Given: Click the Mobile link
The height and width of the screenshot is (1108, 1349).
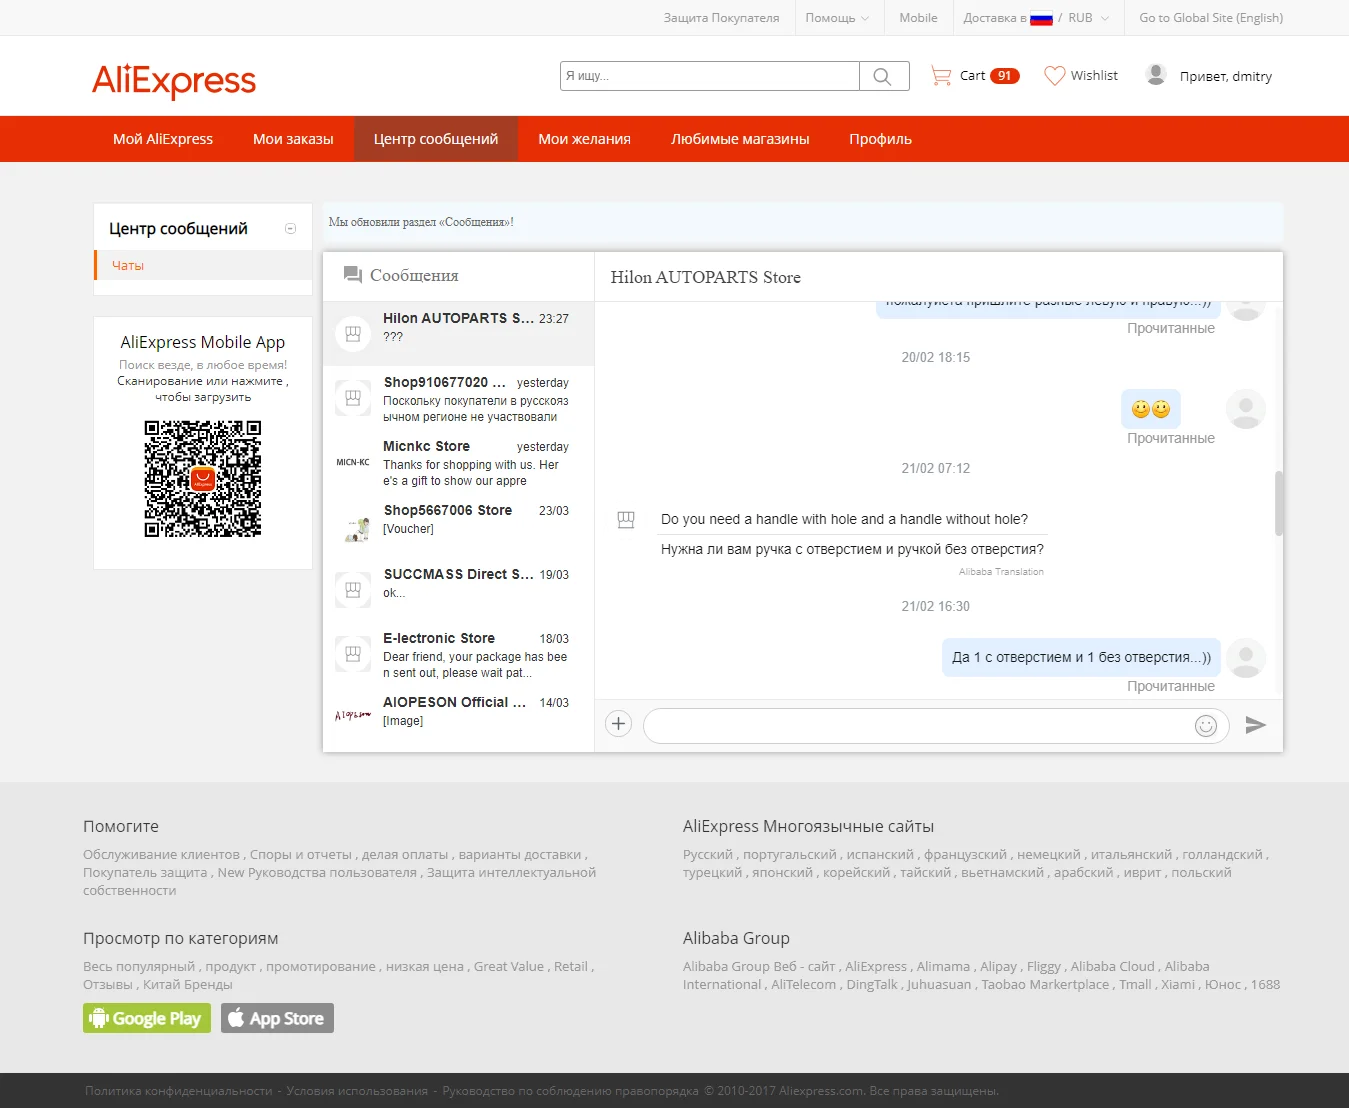Looking at the screenshot, I should click(918, 18).
